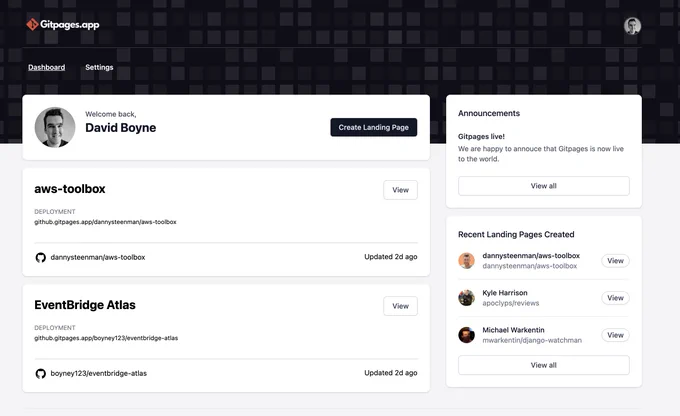View dannysteenman/aws-toolbox recent landing page

point(615,261)
